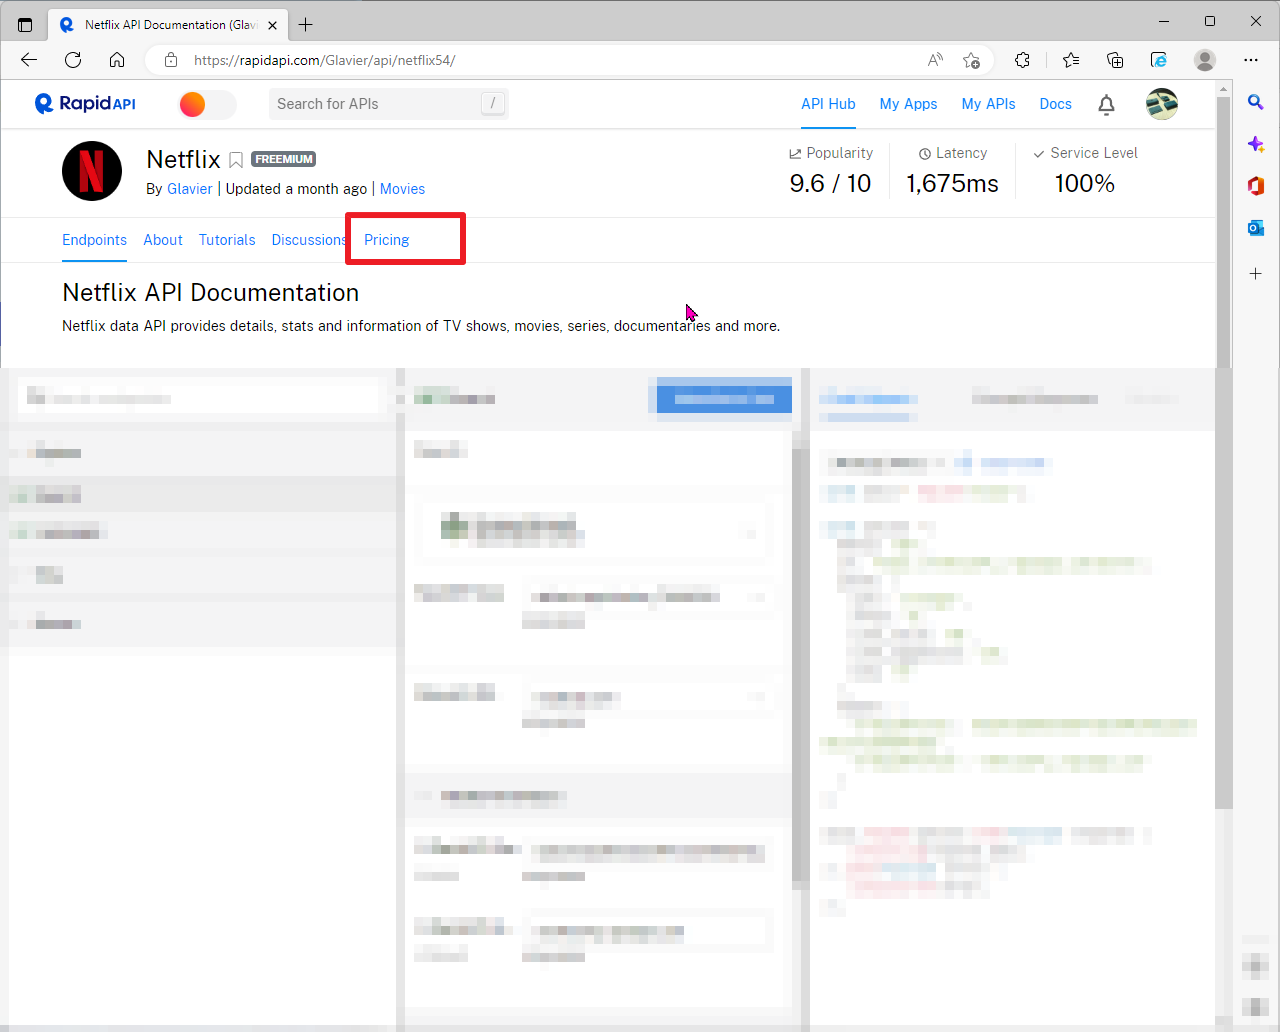1280x1032 pixels.
Task: Click the Netflix API Documentation heading
Action: [x=210, y=292]
